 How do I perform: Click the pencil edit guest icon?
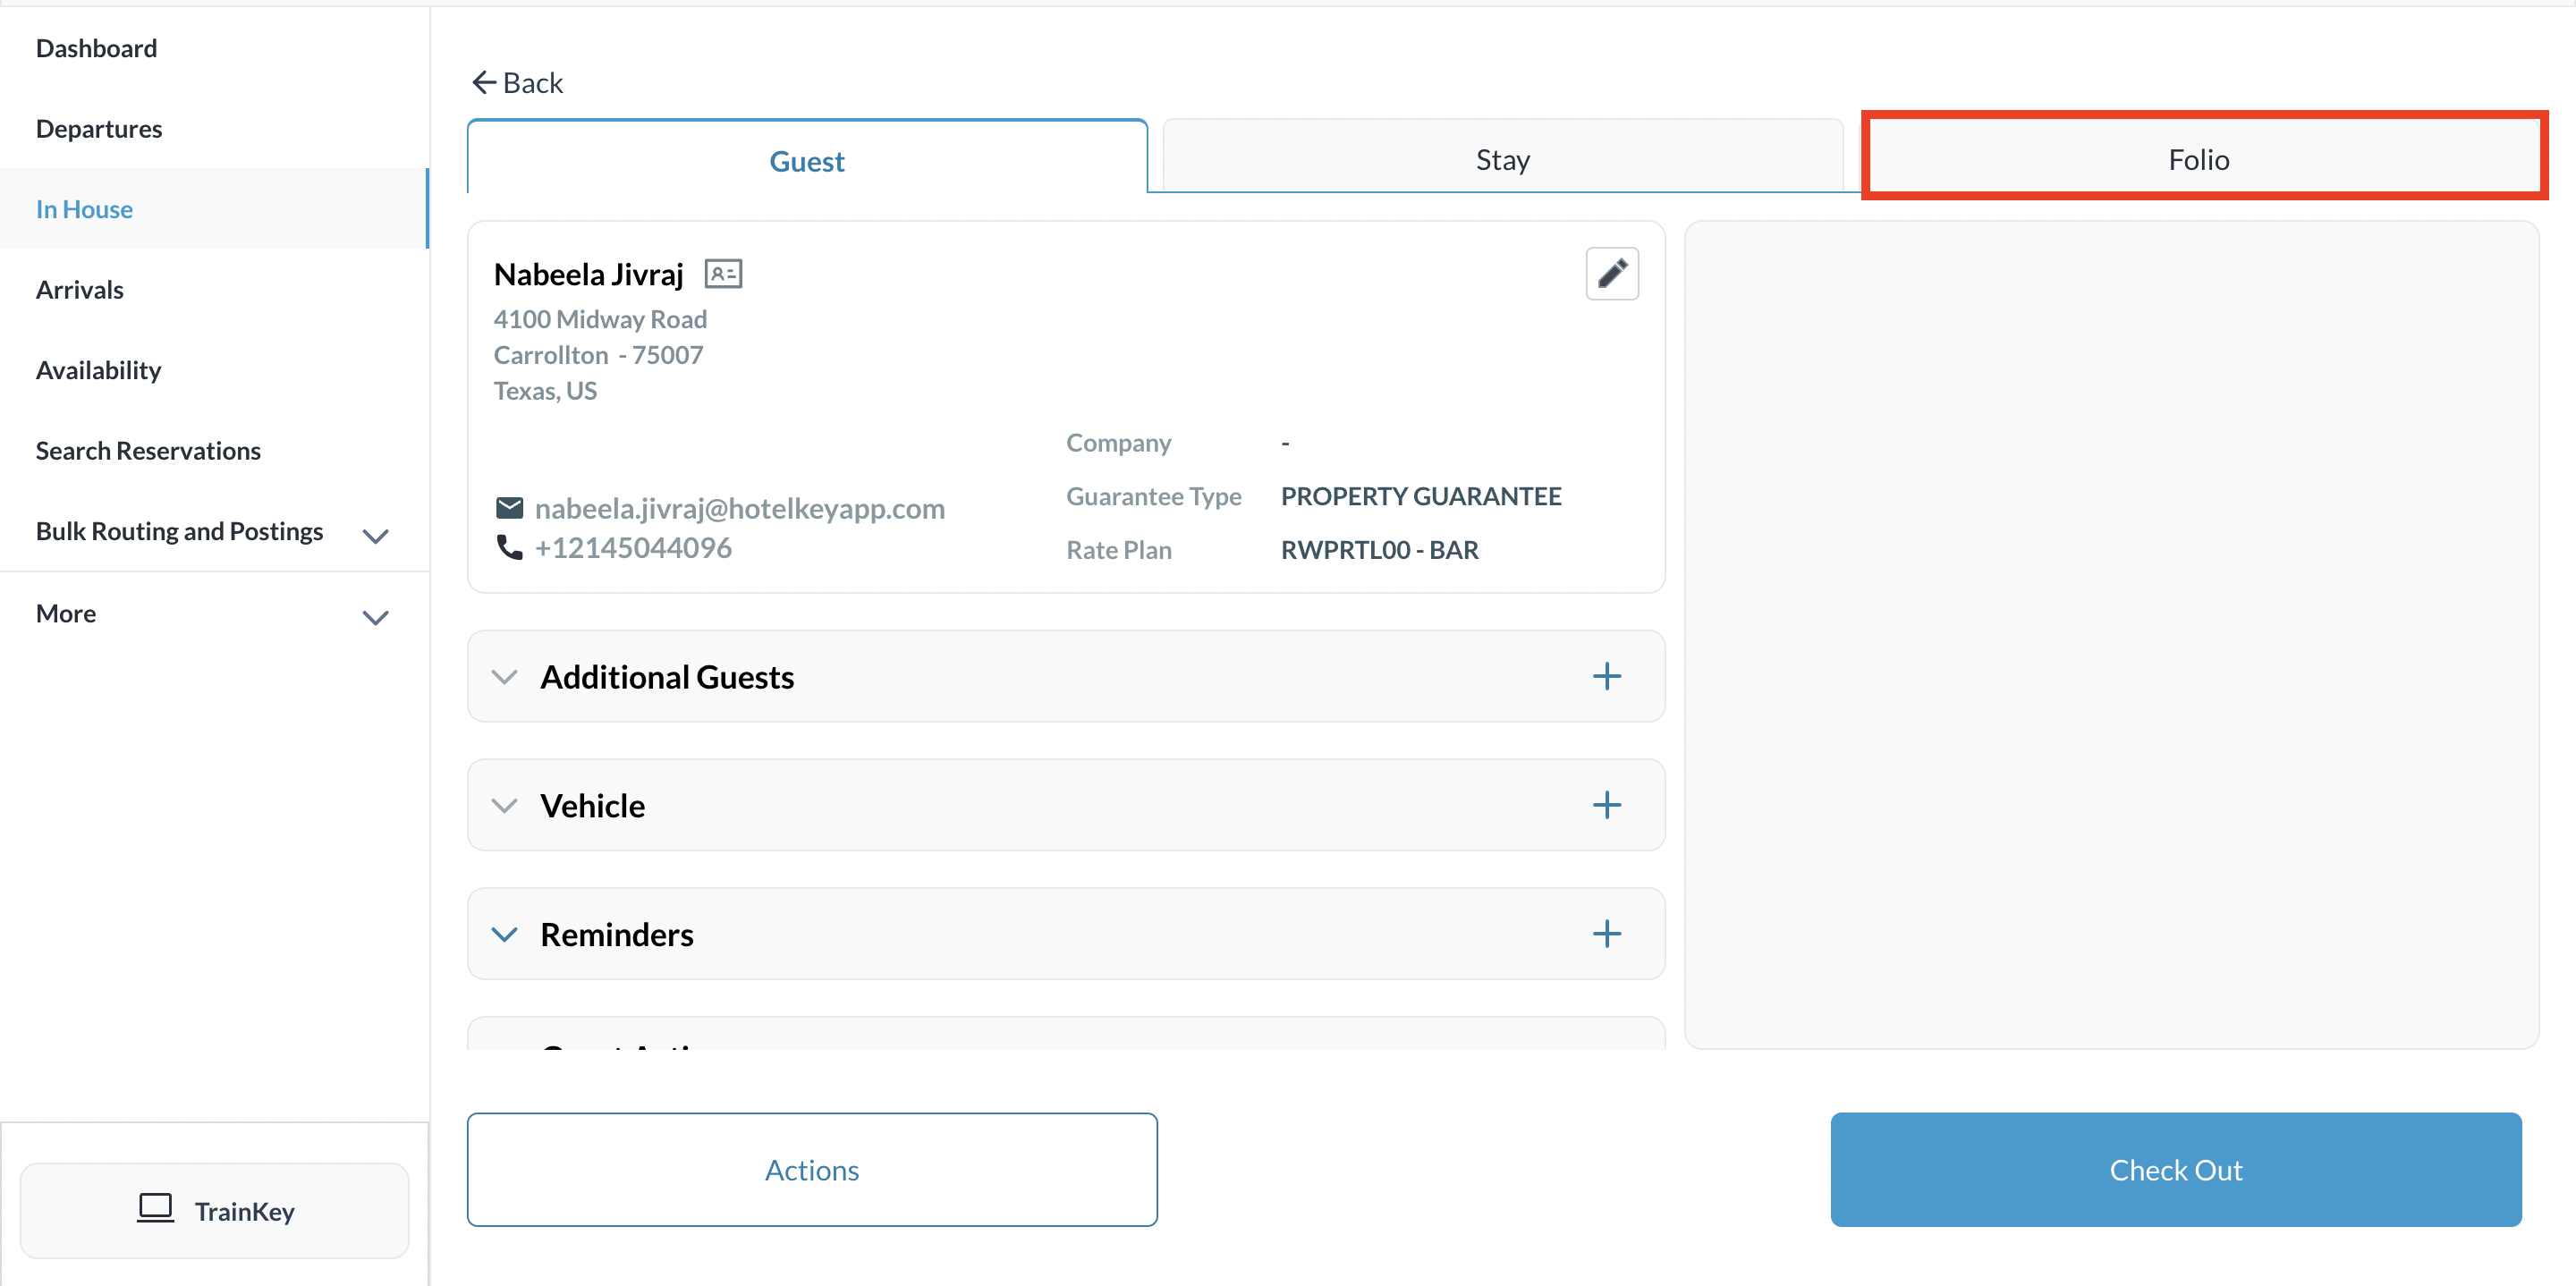(x=1611, y=273)
